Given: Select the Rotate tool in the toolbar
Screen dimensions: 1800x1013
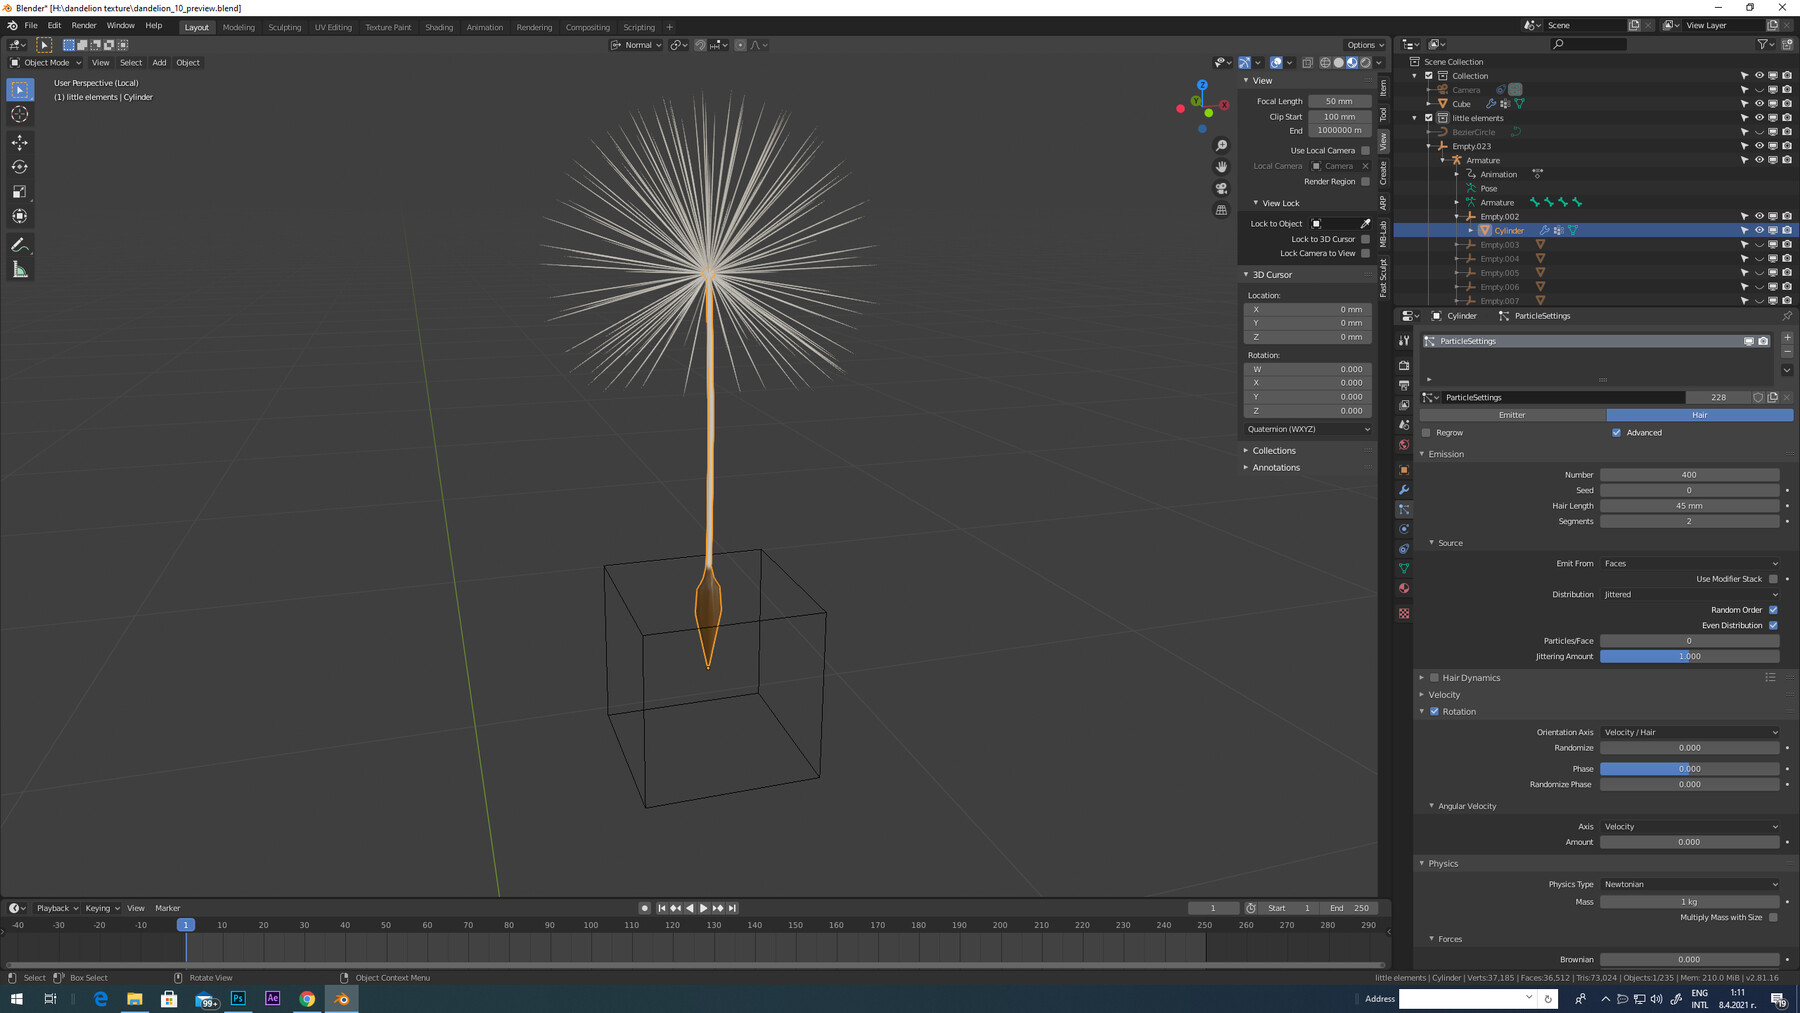Looking at the screenshot, I should tap(20, 167).
